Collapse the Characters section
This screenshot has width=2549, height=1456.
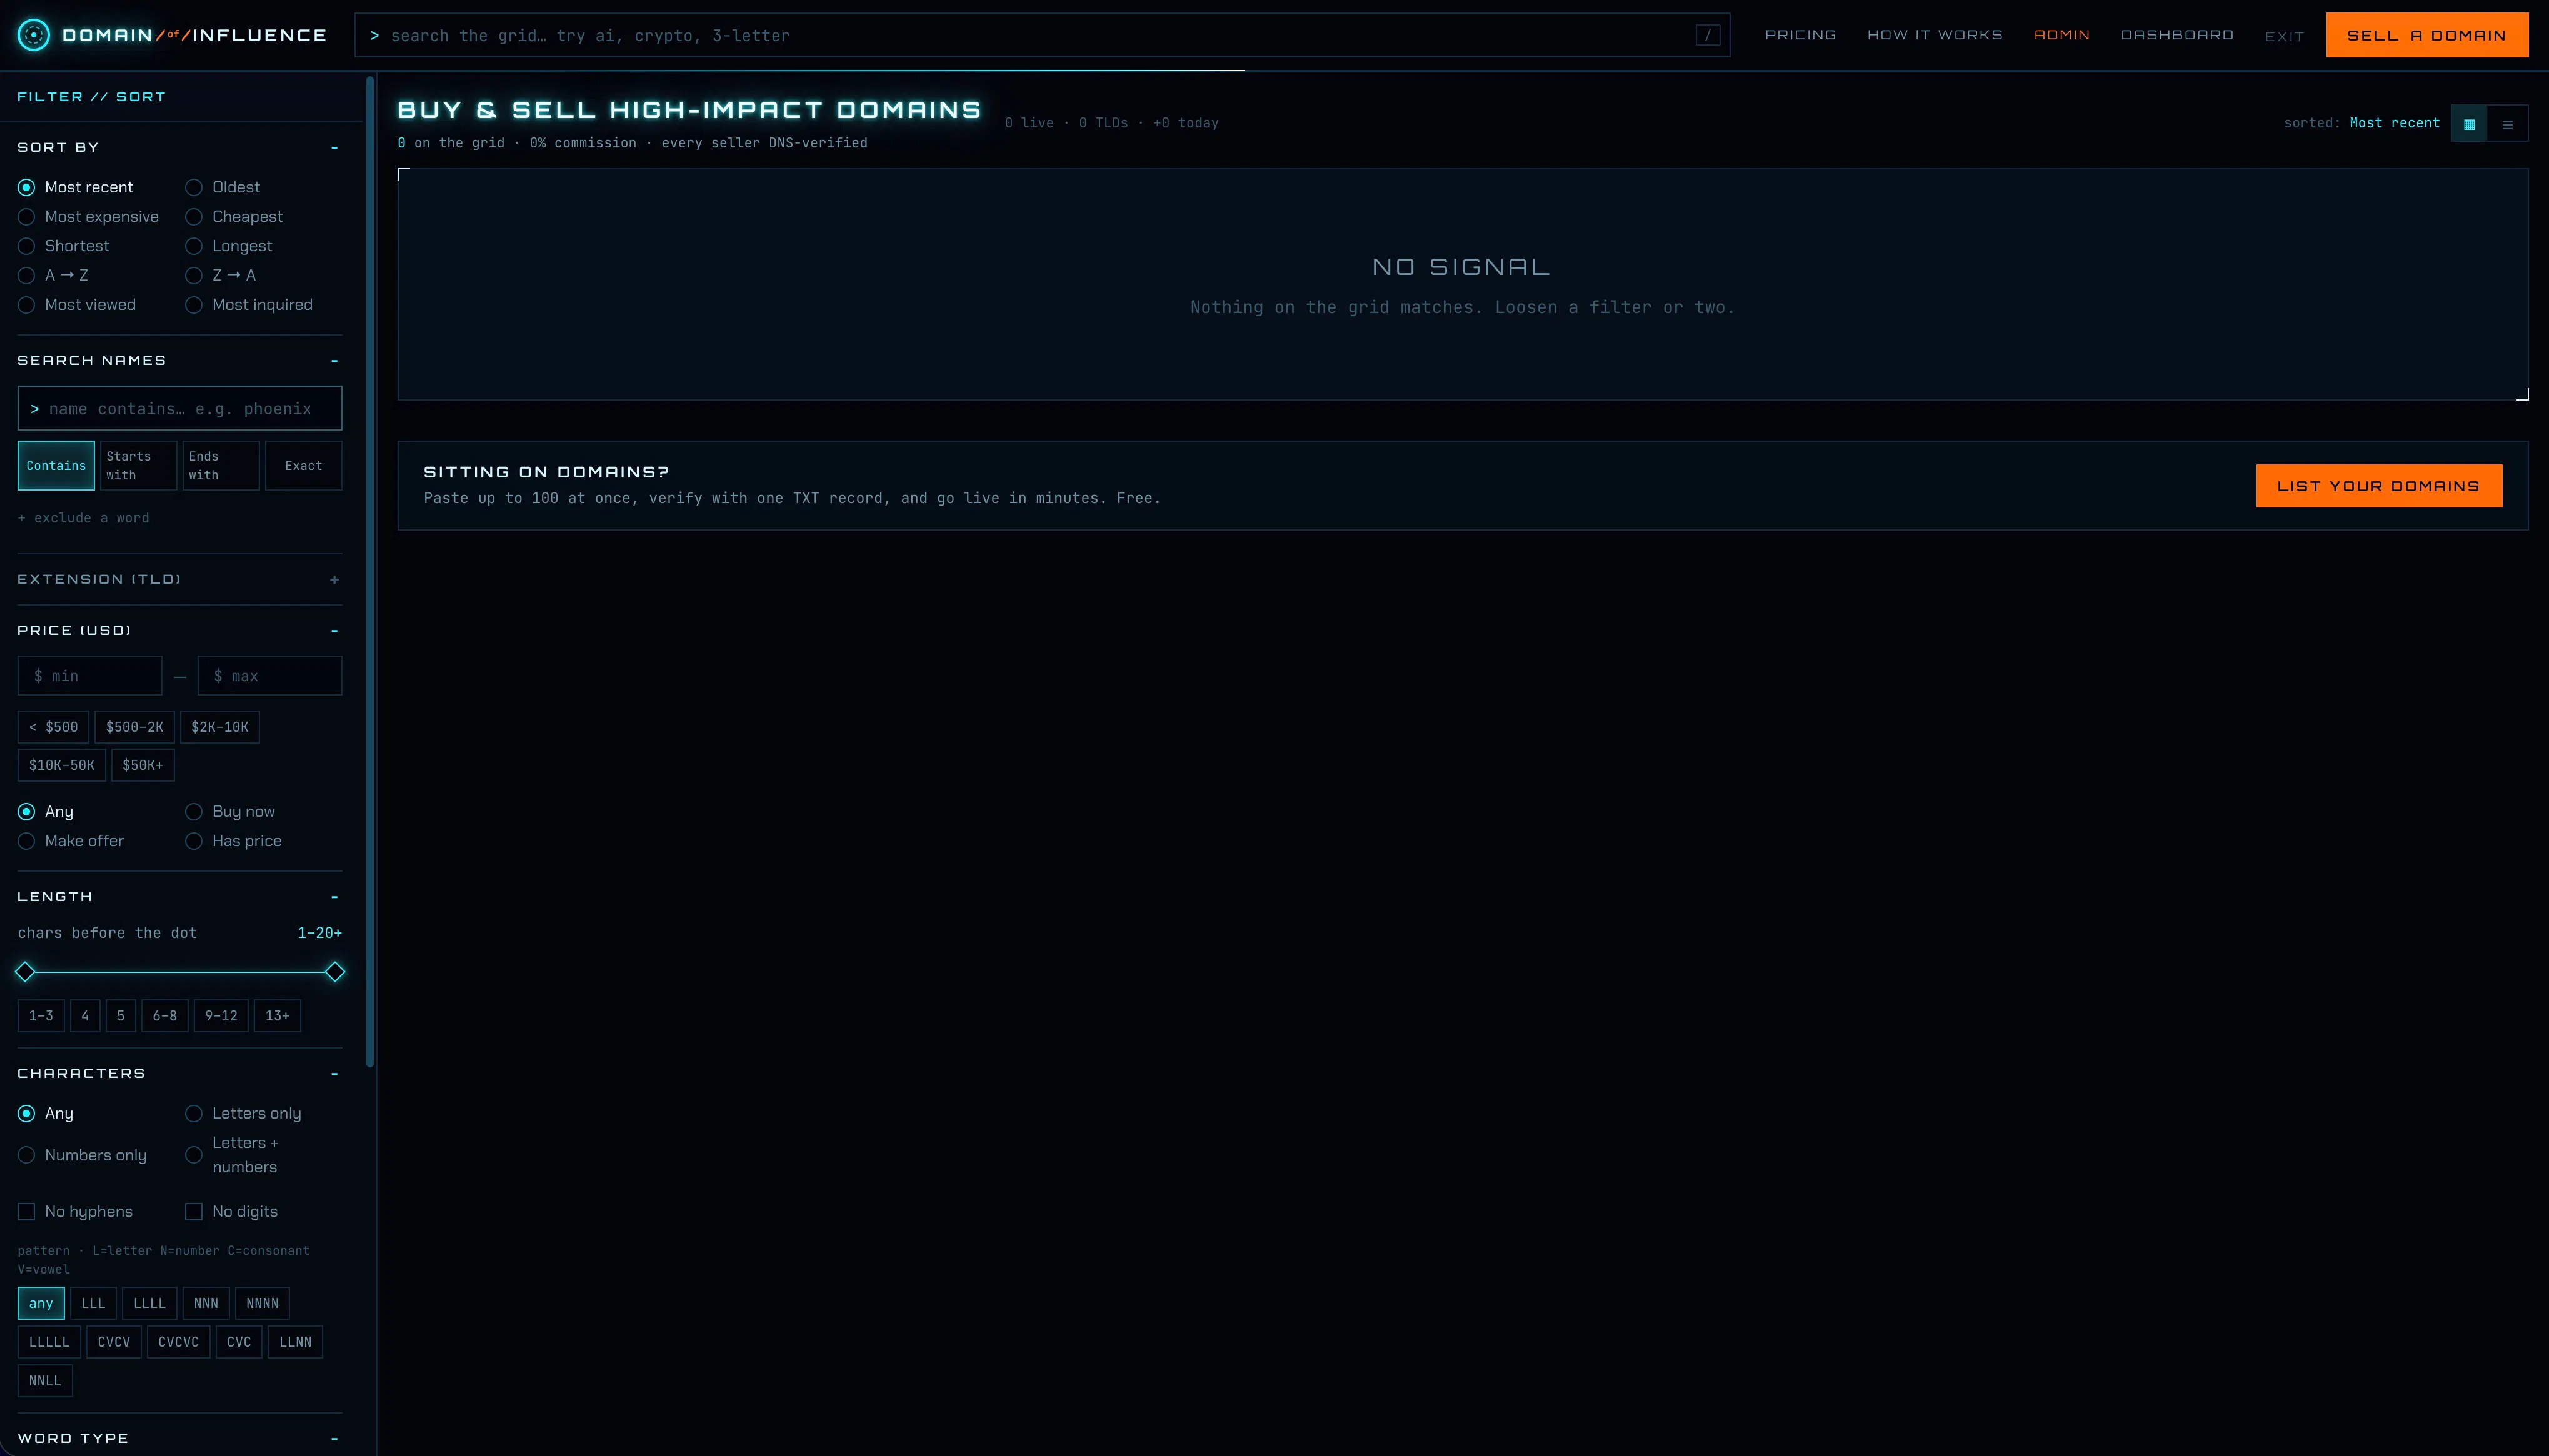pyautogui.click(x=334, y=1074)
